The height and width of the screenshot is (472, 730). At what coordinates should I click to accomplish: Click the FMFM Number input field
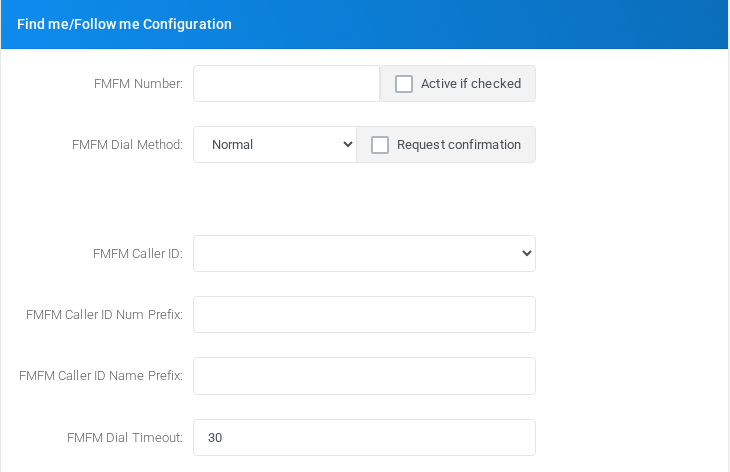pos(286,83)
